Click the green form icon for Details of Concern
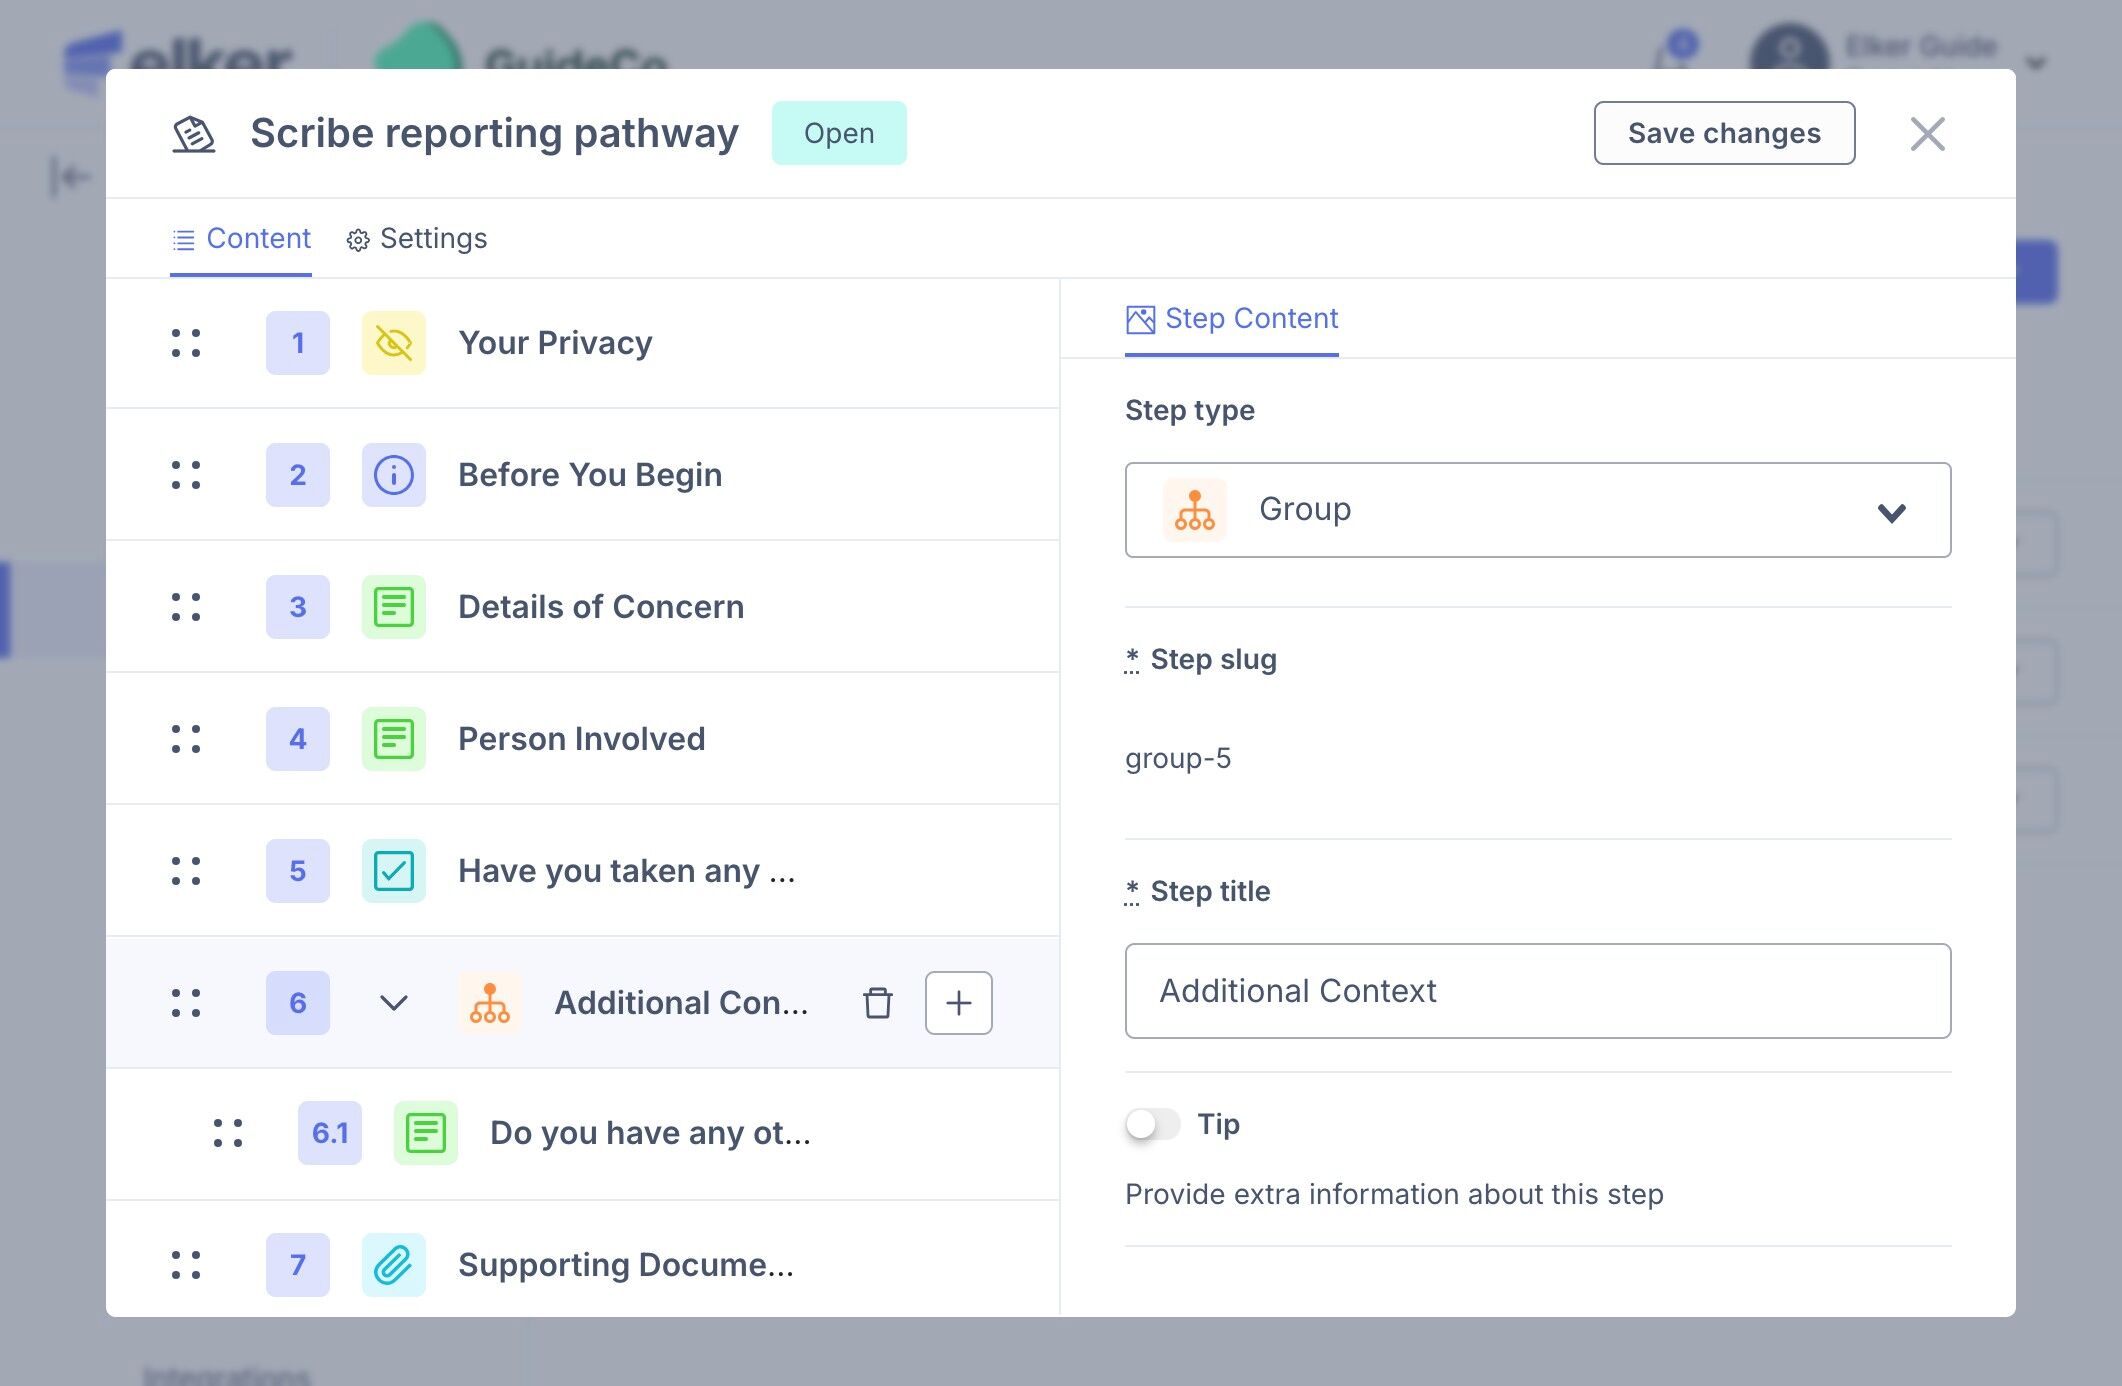 pyautogui.click(x=393, y=607)
